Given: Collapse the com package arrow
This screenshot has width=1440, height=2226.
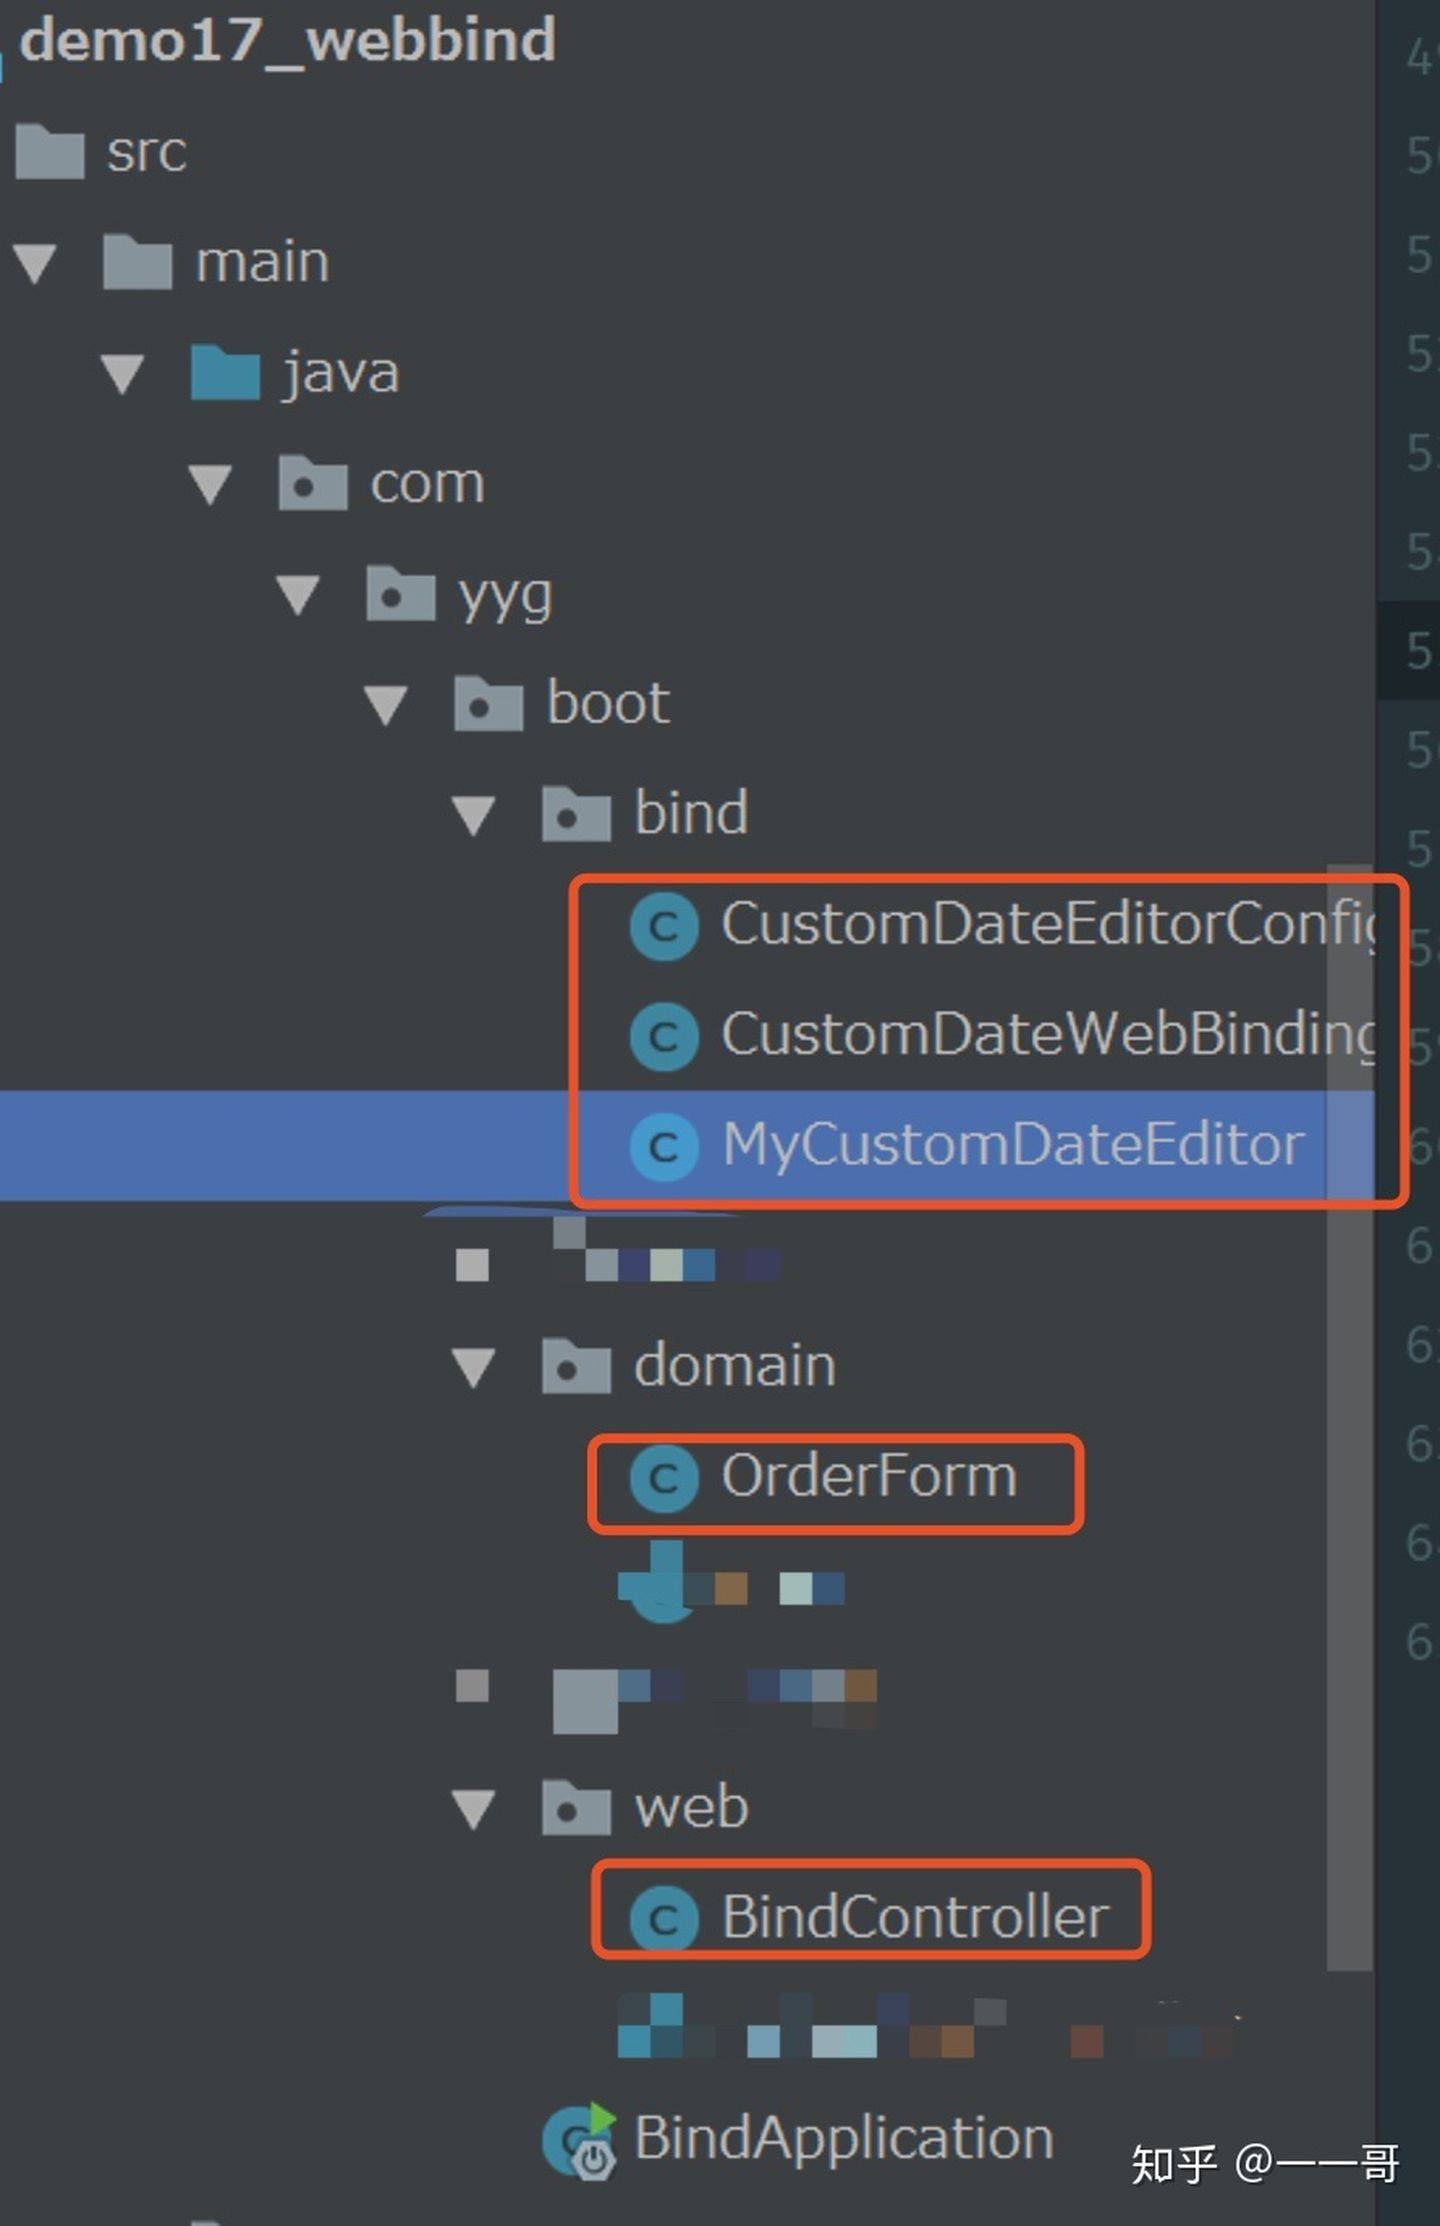Looking at the screenshot, I should (211, 484).
